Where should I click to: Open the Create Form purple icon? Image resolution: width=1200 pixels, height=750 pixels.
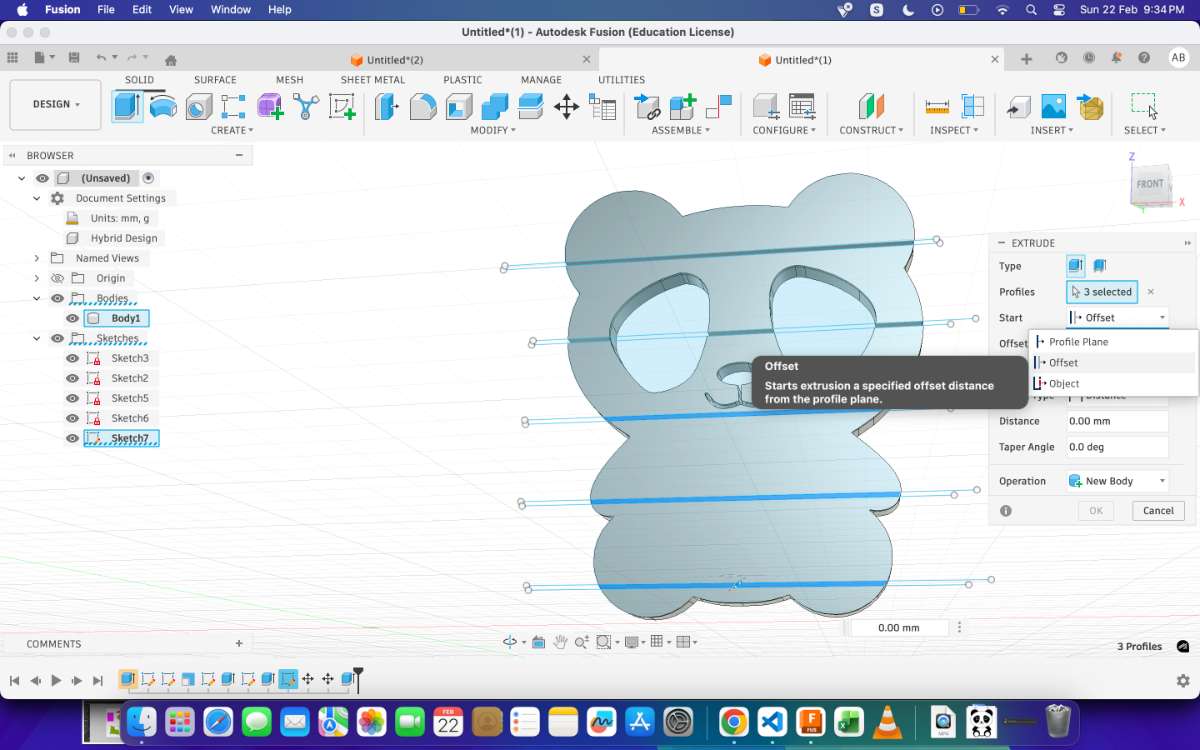click(x=270, y=106)
